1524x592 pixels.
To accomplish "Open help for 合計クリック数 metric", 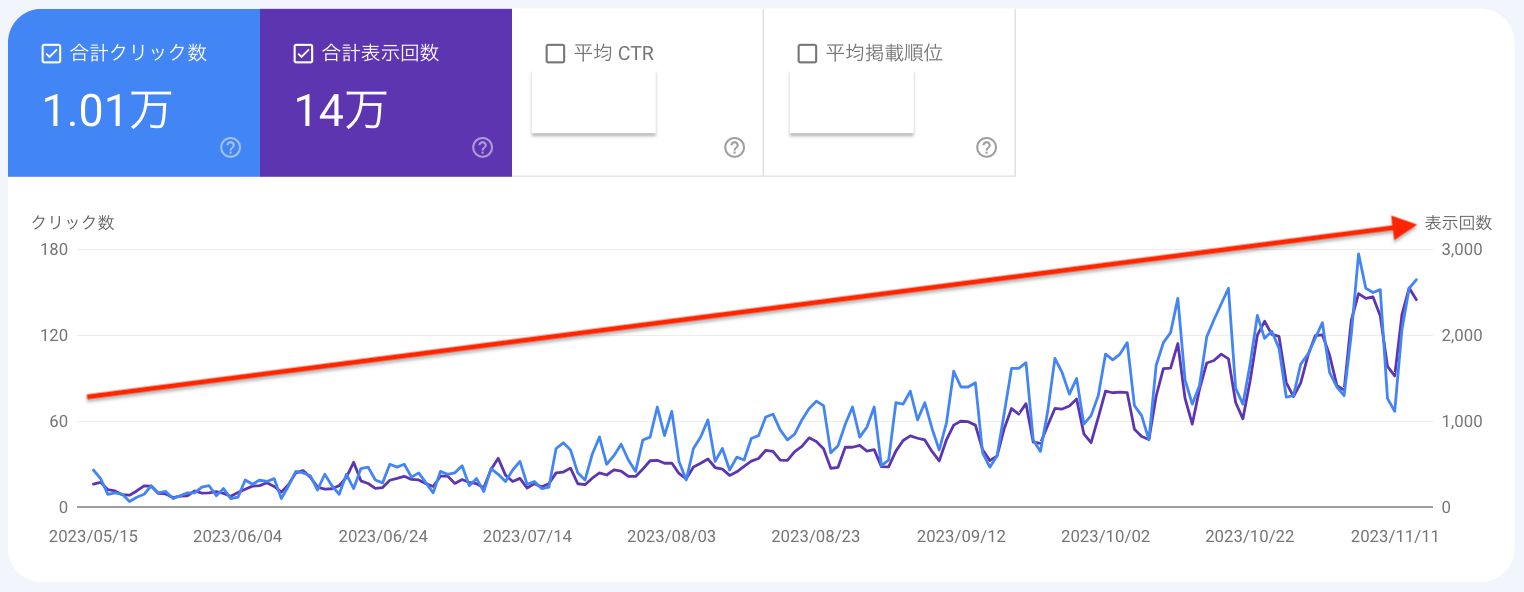I will coord(229,147).
